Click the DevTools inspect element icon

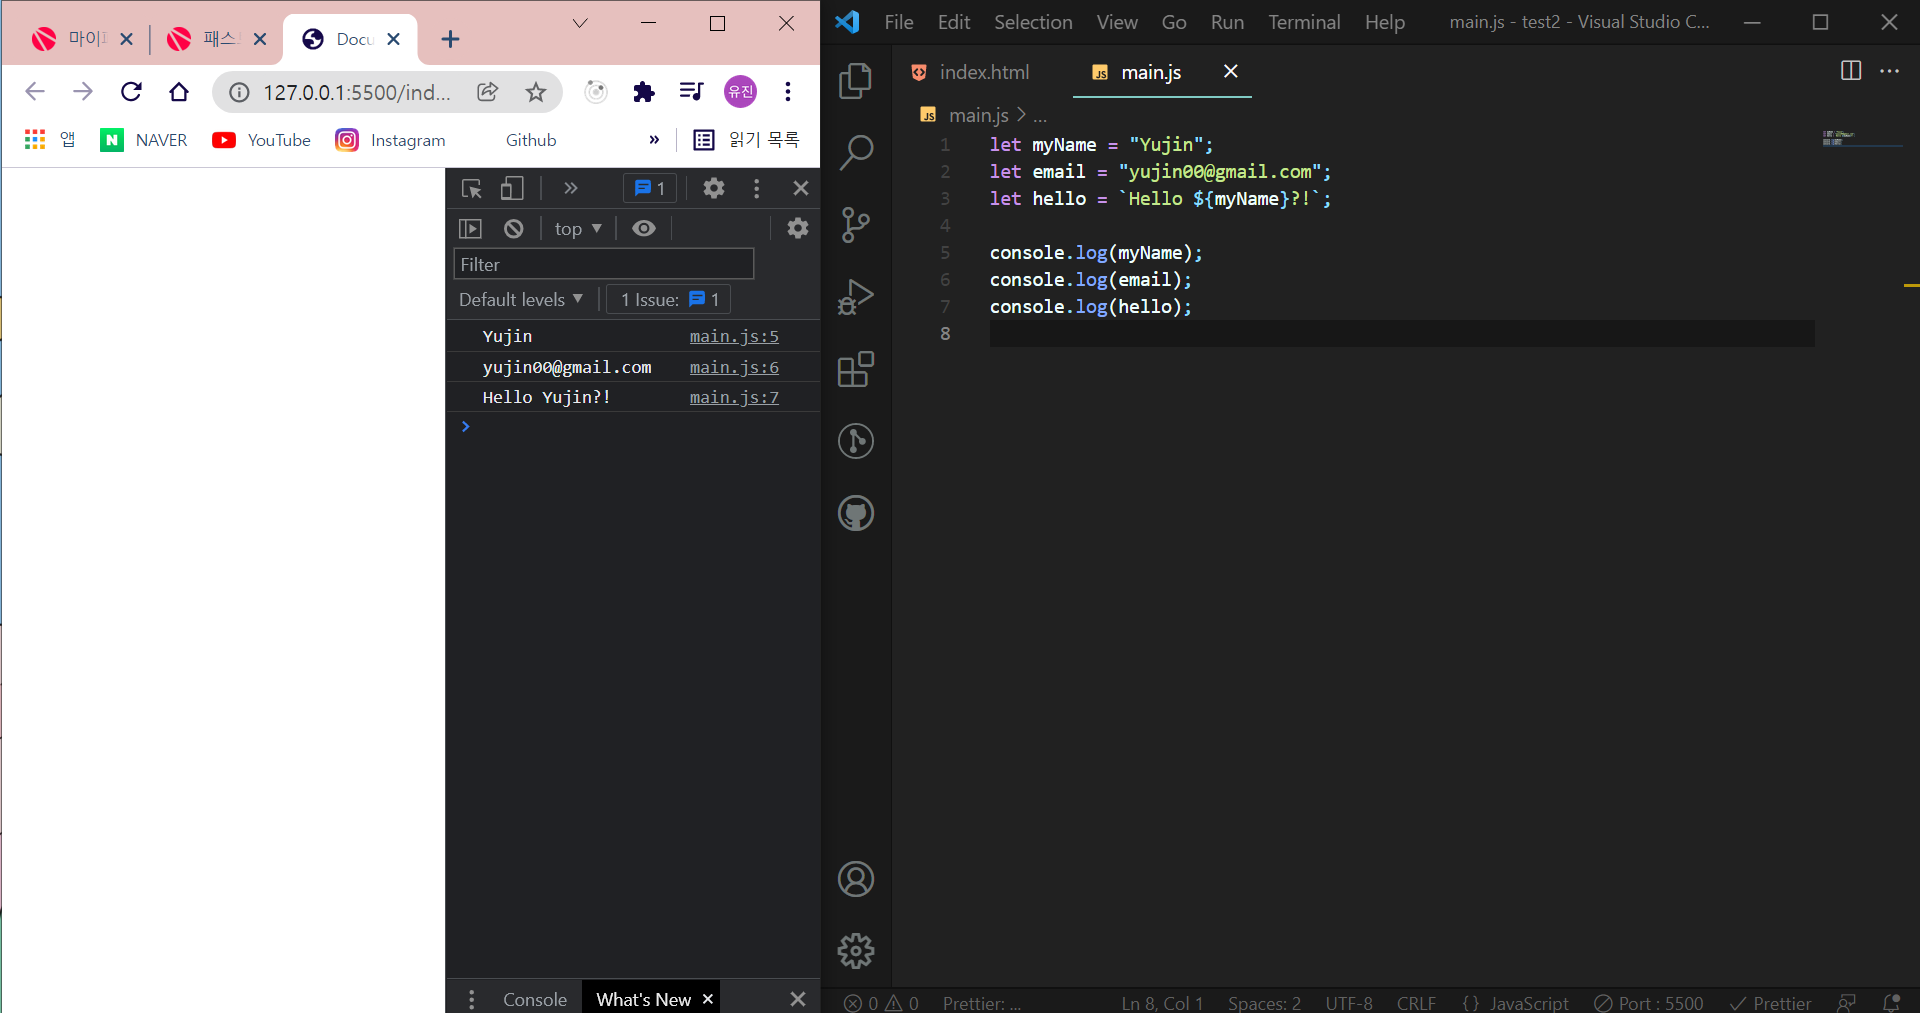[472, 188]
